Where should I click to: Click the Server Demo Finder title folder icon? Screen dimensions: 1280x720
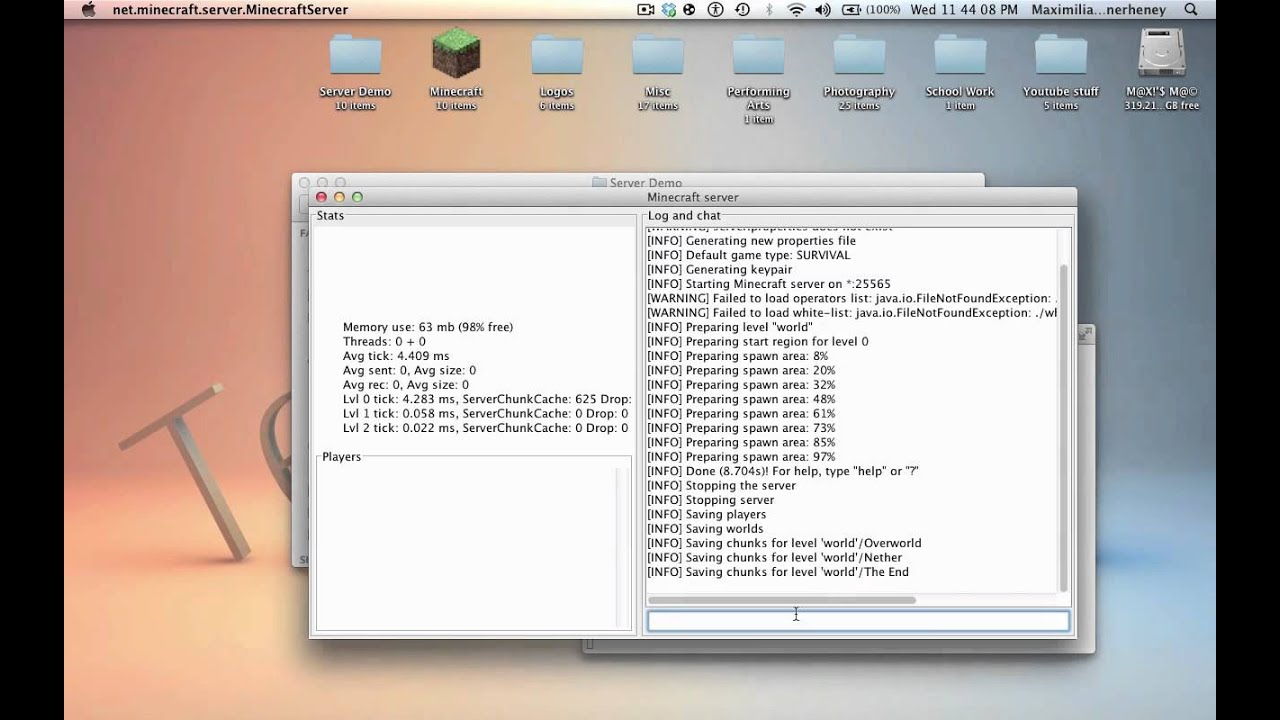coord(599,183)
